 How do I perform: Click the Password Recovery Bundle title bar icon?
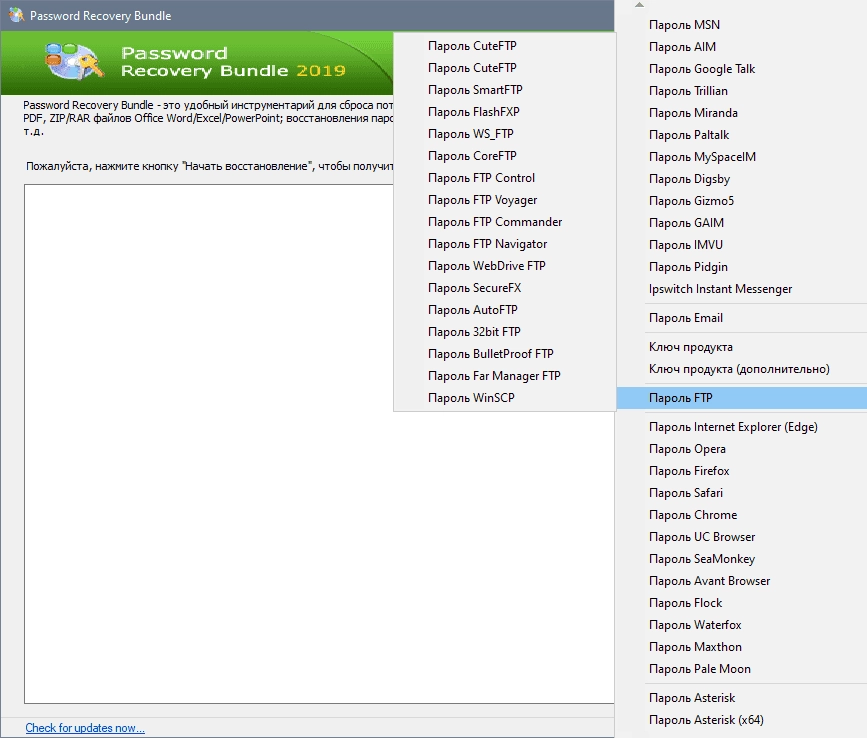coord(16,15)
